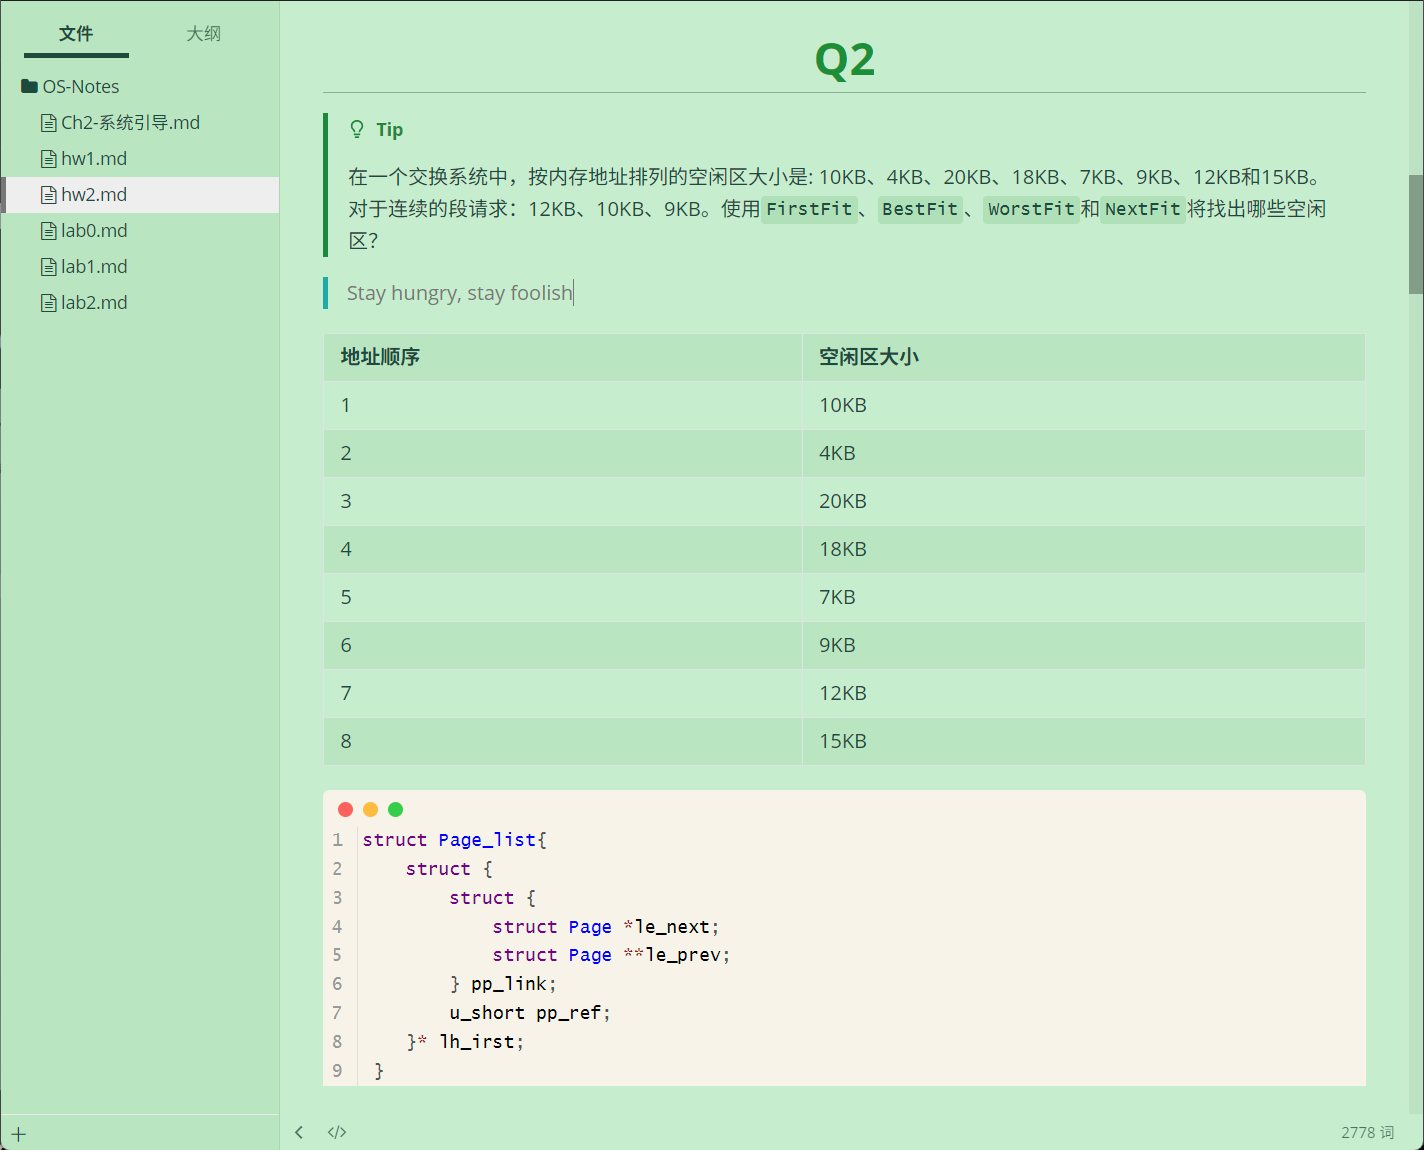This screenshot has height=1150, width=1424.
Task: Click the yellow dot on code block
Action: 370,809
